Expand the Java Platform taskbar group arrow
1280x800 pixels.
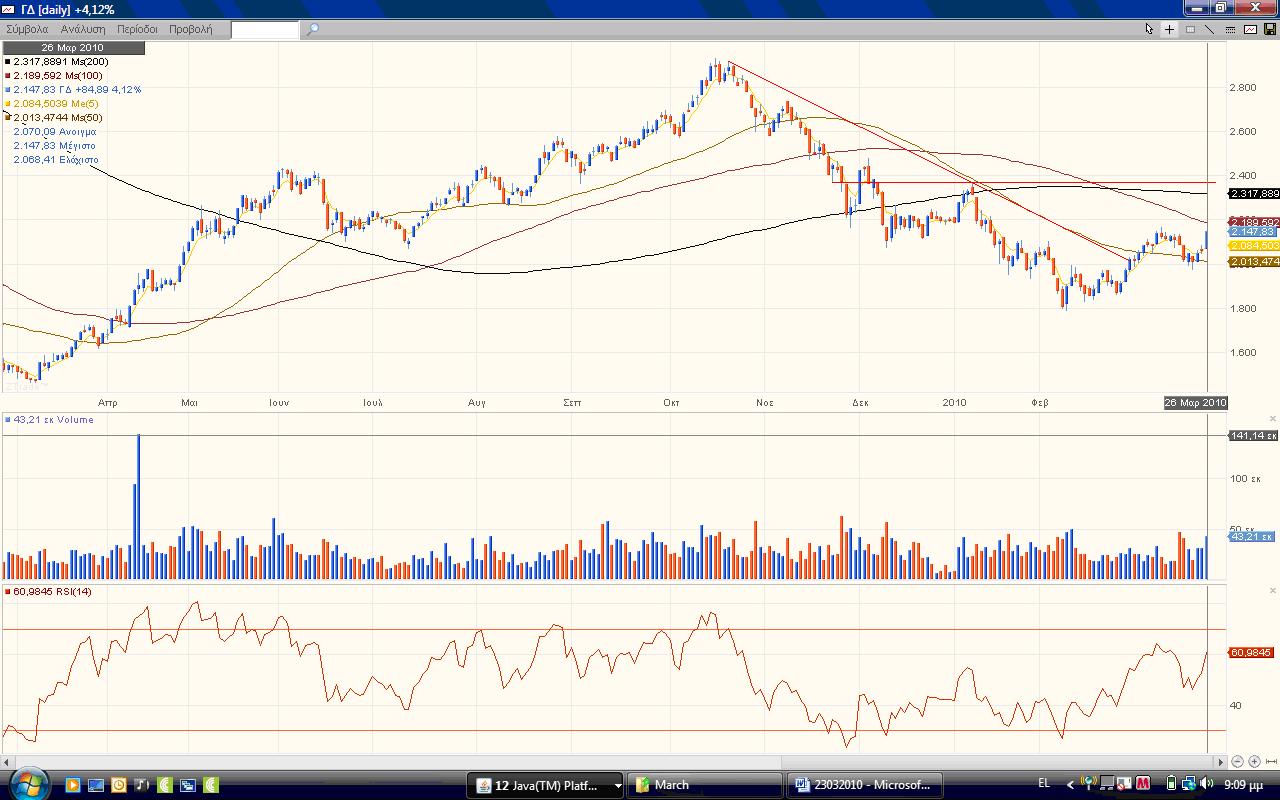[617, 785]
